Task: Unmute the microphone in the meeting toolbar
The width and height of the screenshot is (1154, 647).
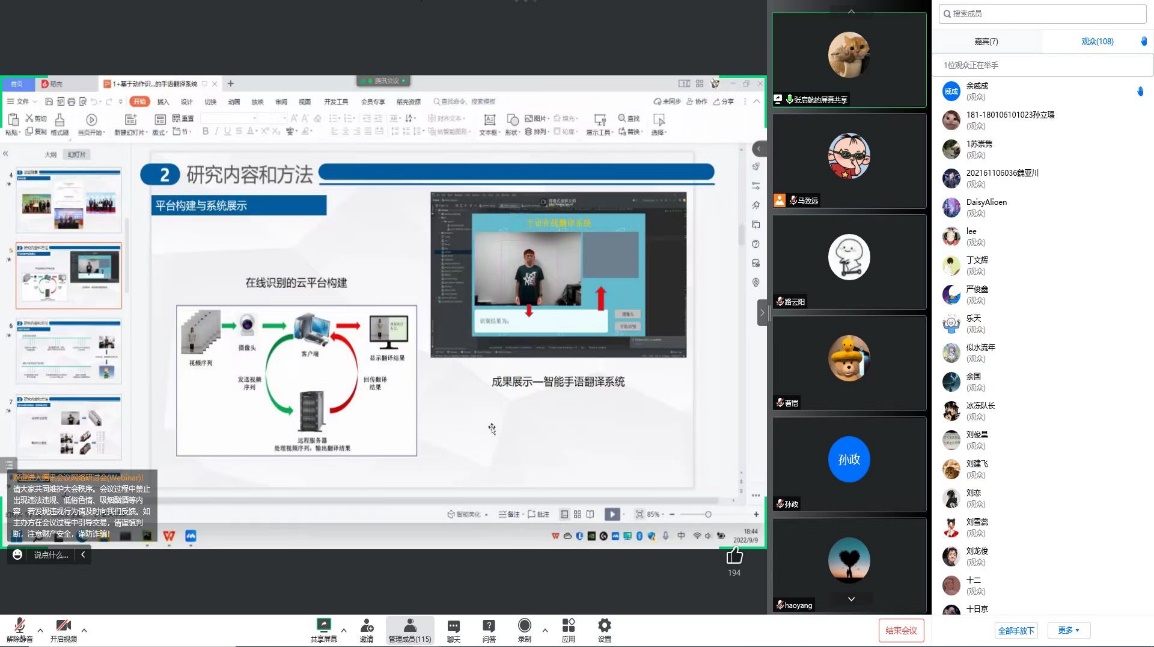Action: pyautogui.click(x=19, y=627)
